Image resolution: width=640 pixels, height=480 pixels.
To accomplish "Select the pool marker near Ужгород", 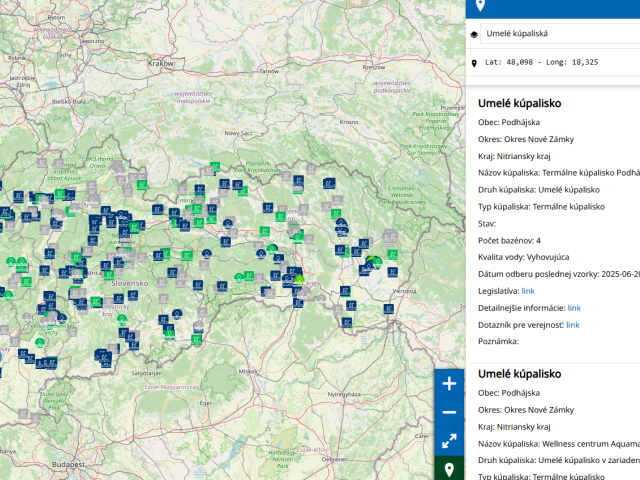I will point(392,271).
